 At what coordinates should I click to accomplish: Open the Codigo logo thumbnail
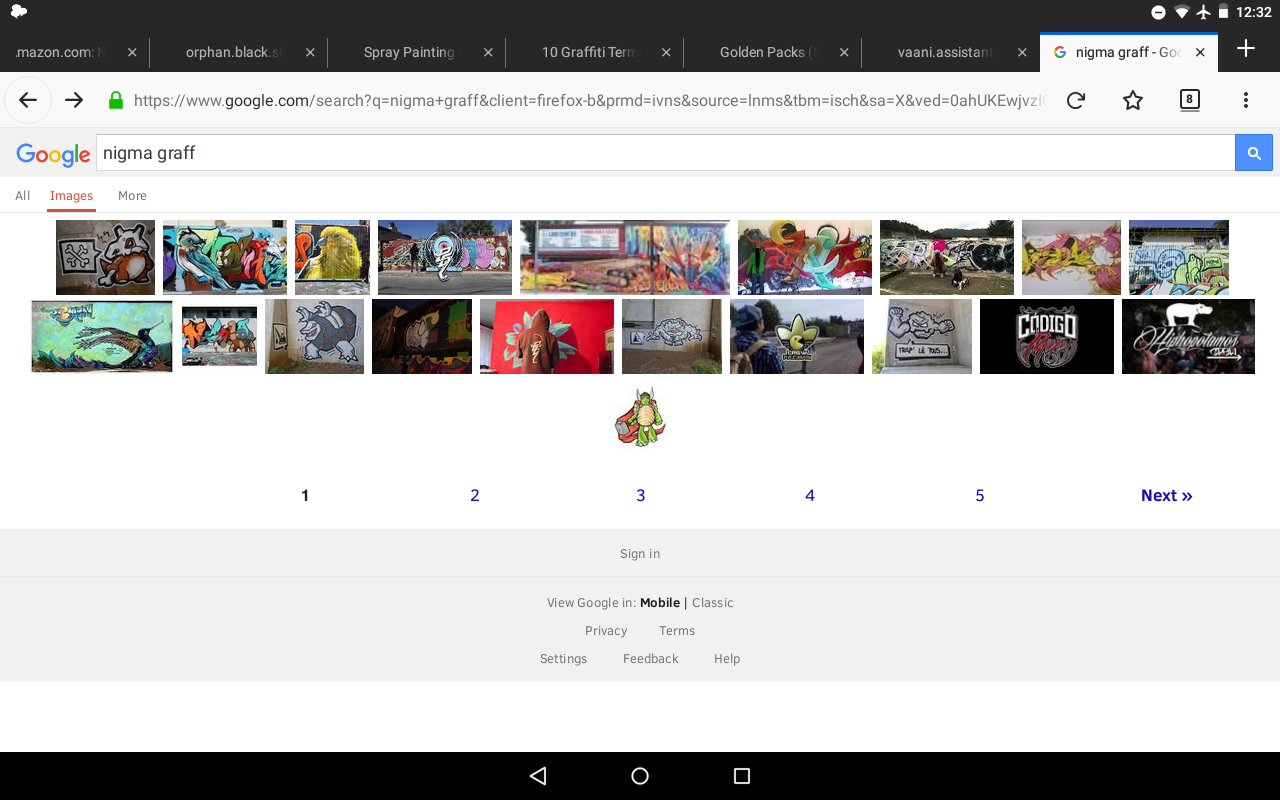(x=1047, y=336)
